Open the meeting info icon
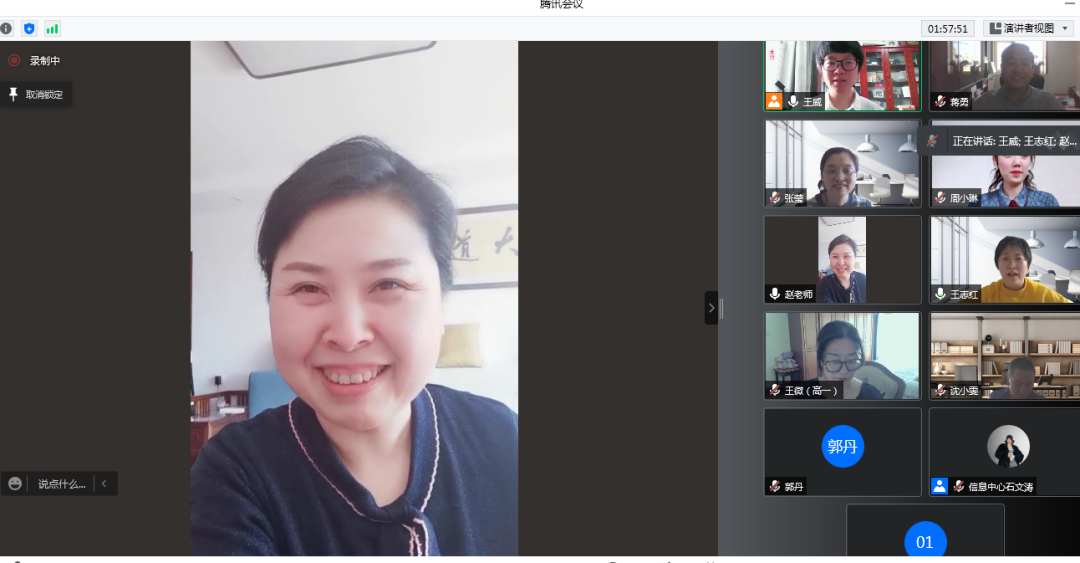Image resolution: width=1080 pixels, height=563 pixels. pos(6,28)
